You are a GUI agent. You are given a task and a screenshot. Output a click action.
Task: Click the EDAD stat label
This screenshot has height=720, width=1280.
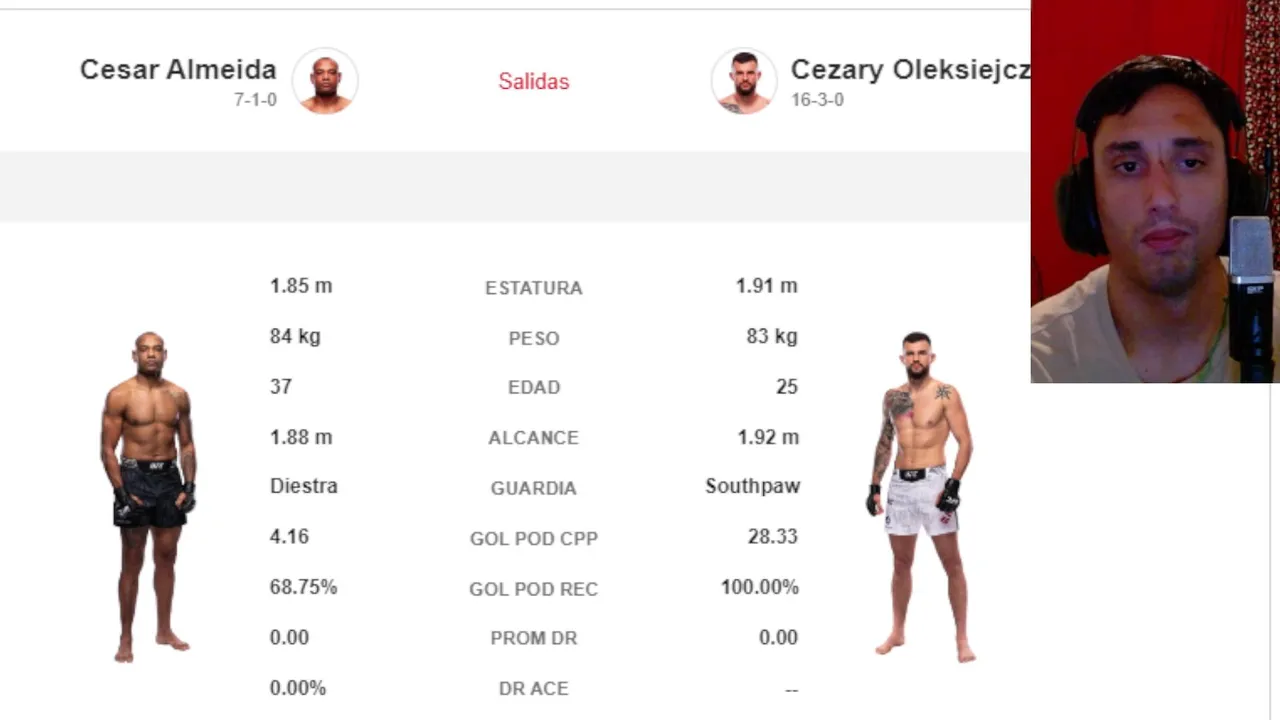(534, 387)
